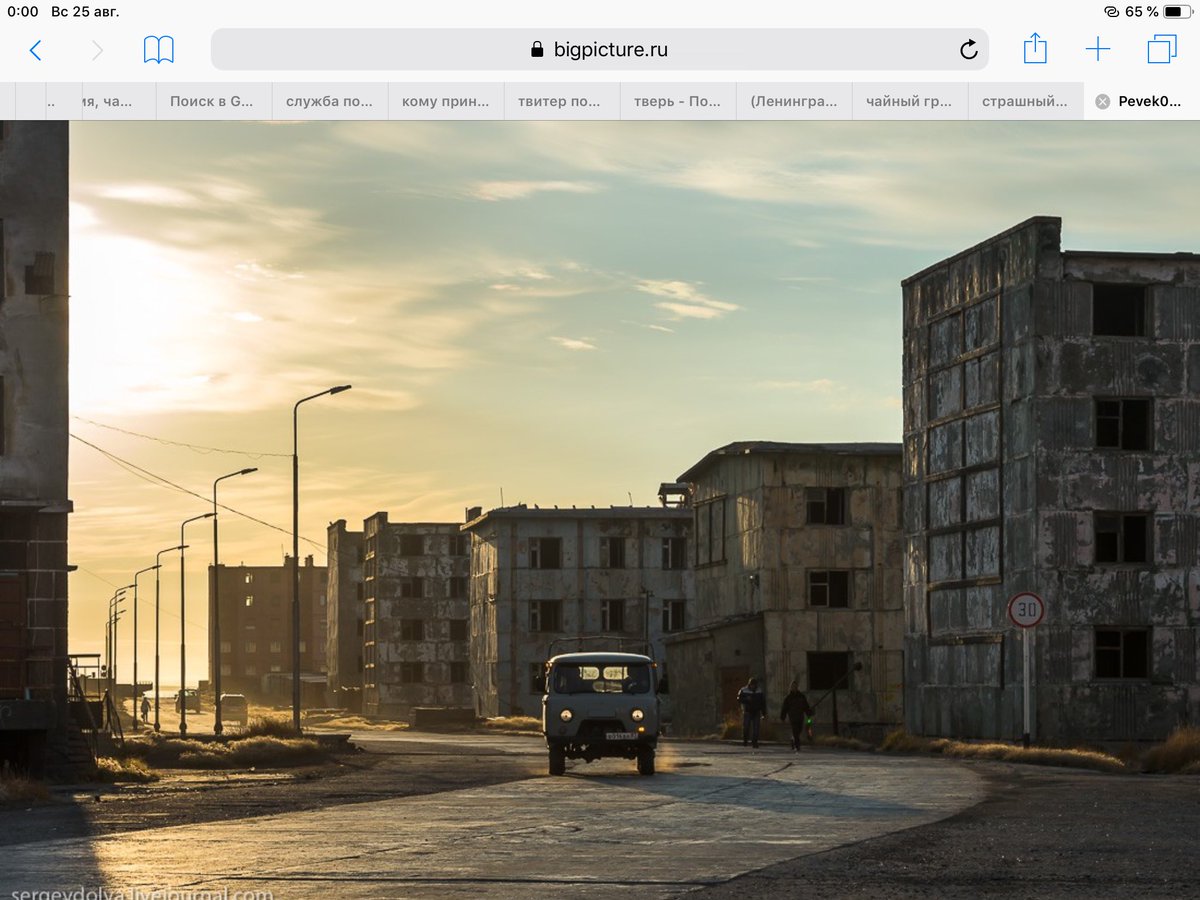
Task: Go back to the previous page
Action: coord(36,50)
